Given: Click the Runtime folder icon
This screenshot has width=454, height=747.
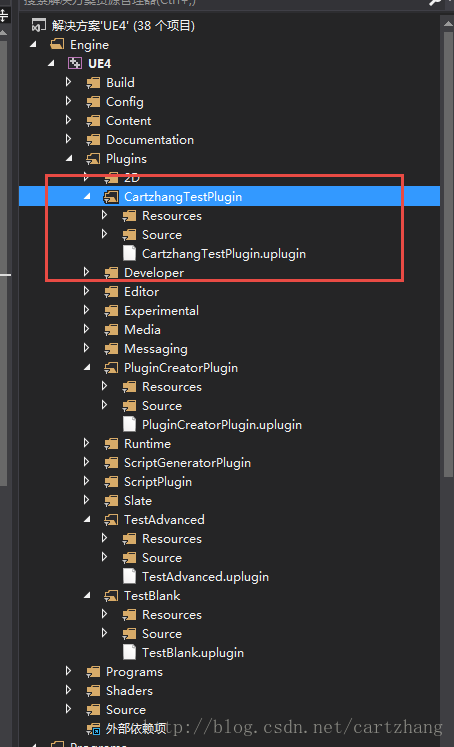Looking at the screenshot, I should pos(111,444).
